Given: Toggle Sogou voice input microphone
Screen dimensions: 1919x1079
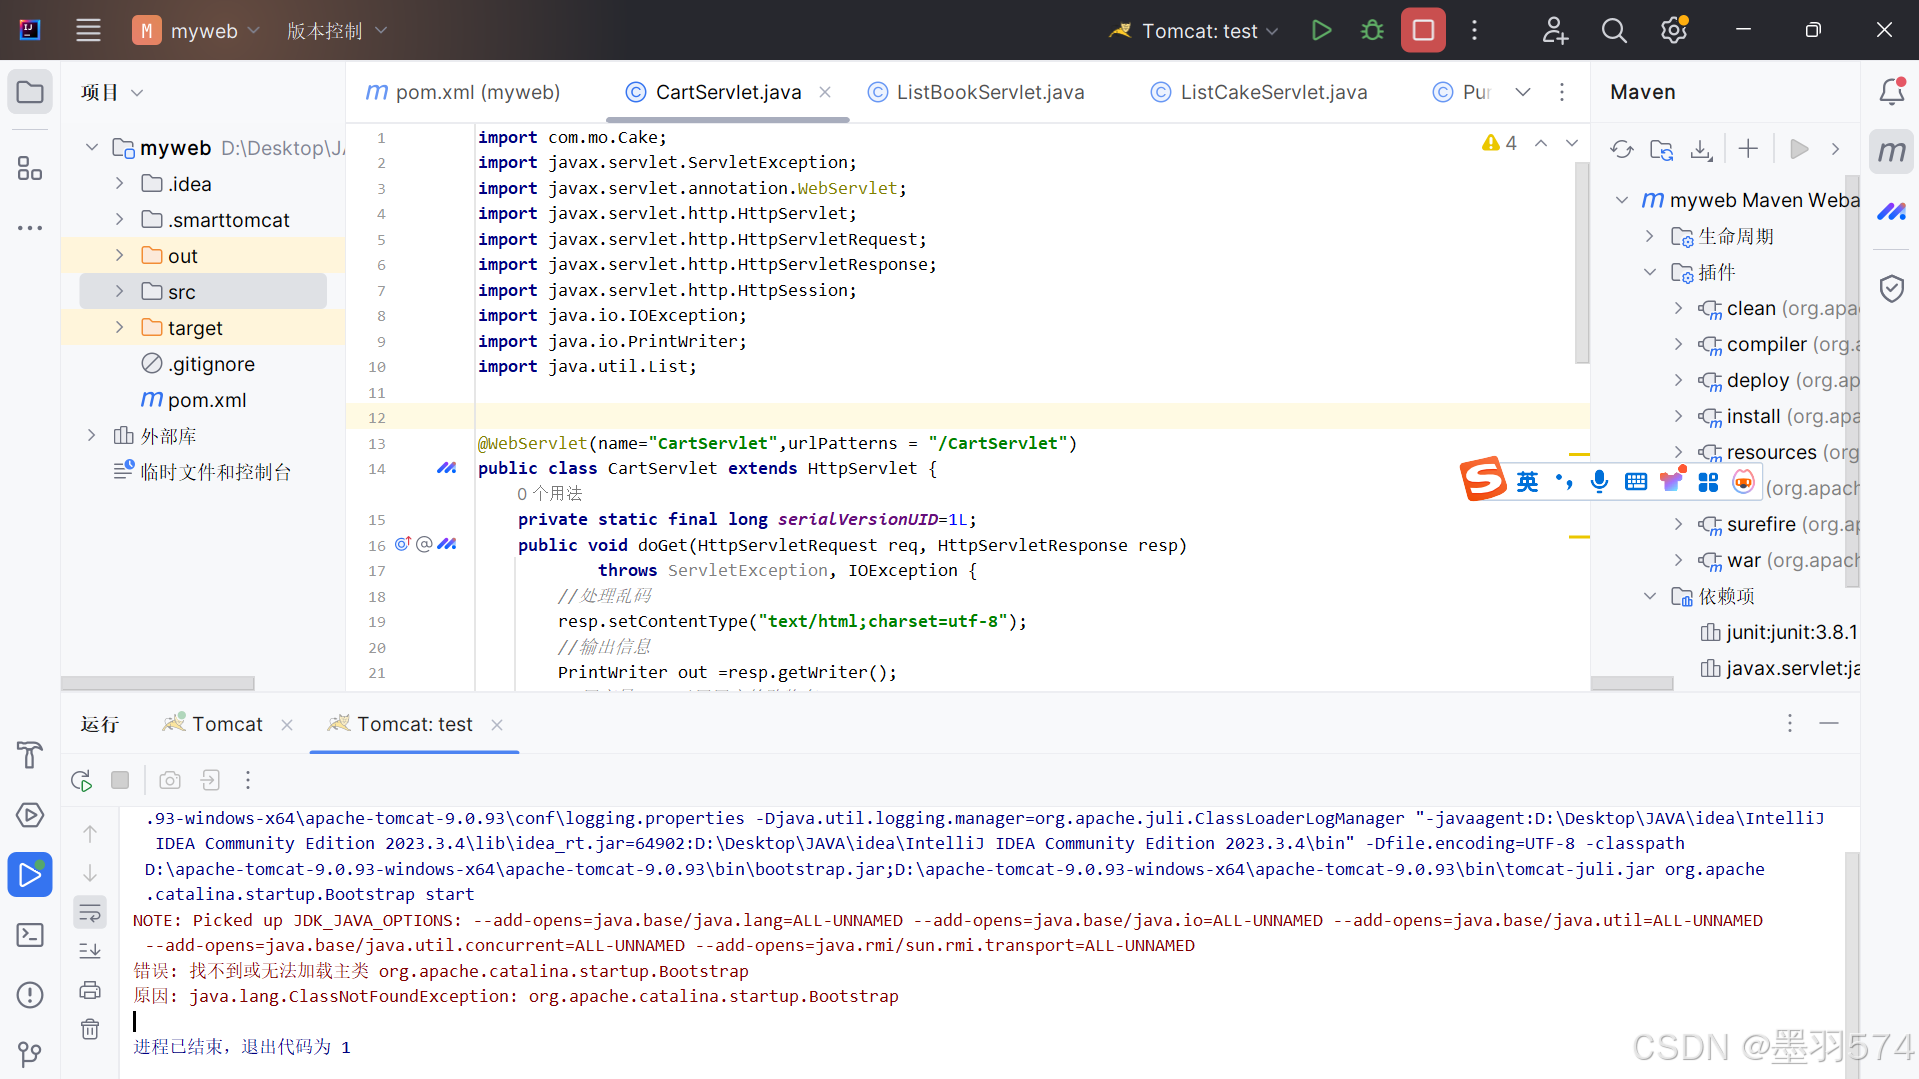Looking at the screenshot, I should 1599,482.
